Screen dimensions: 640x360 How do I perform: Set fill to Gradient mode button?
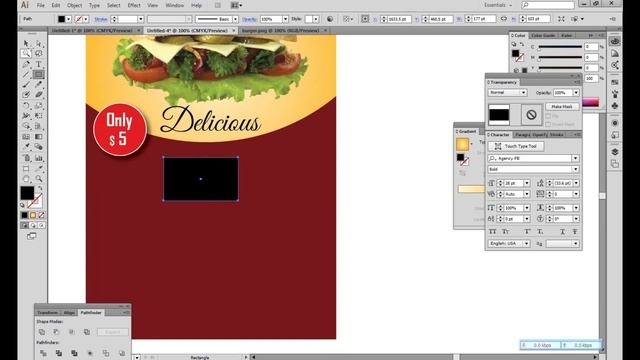click(33, 215)
